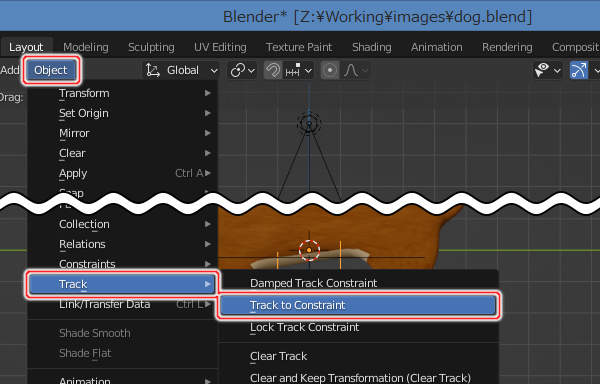Choose Clear Track
This screenshot has width=600, height=384.
click(359, 356)
